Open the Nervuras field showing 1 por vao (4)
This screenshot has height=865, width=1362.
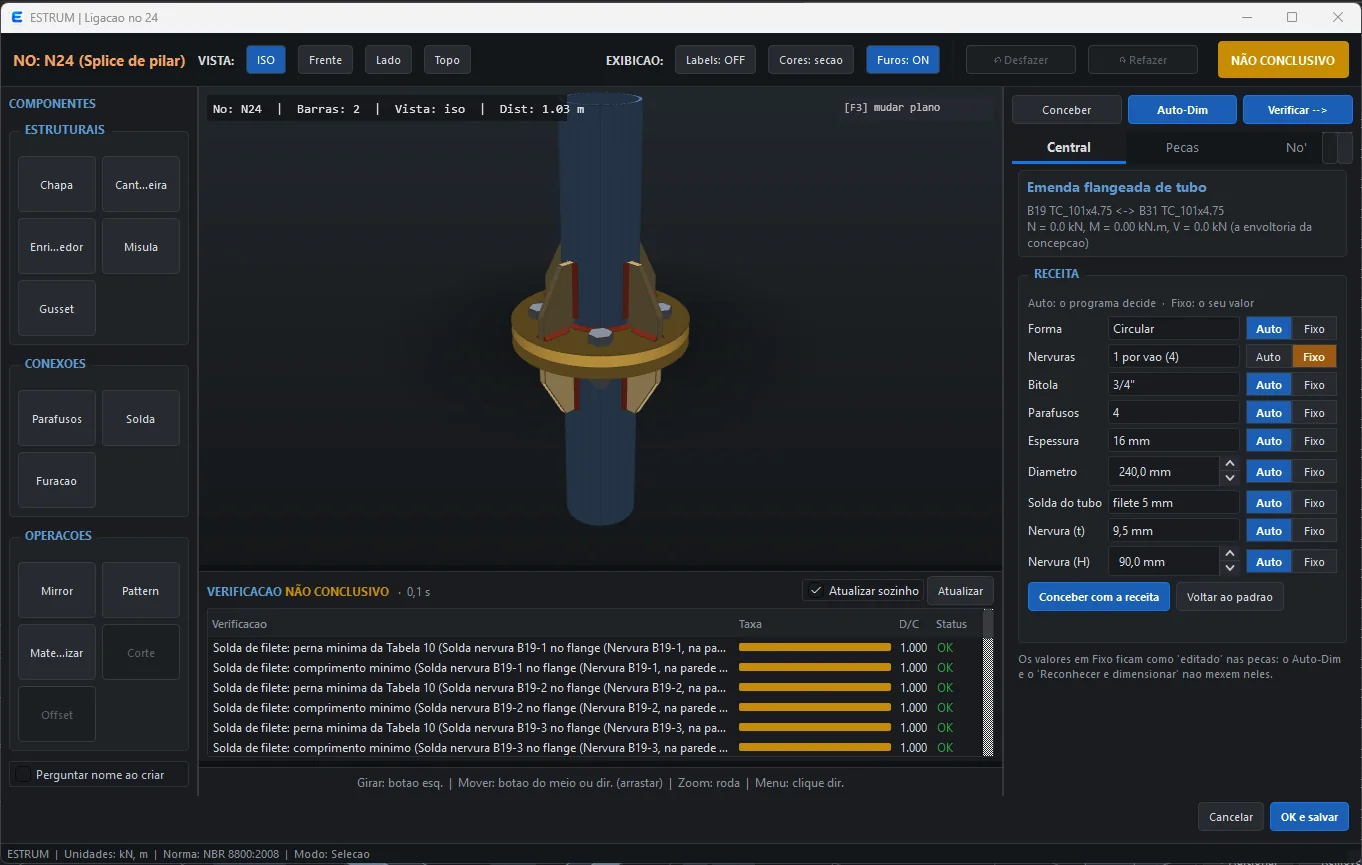coord(1174,357)
